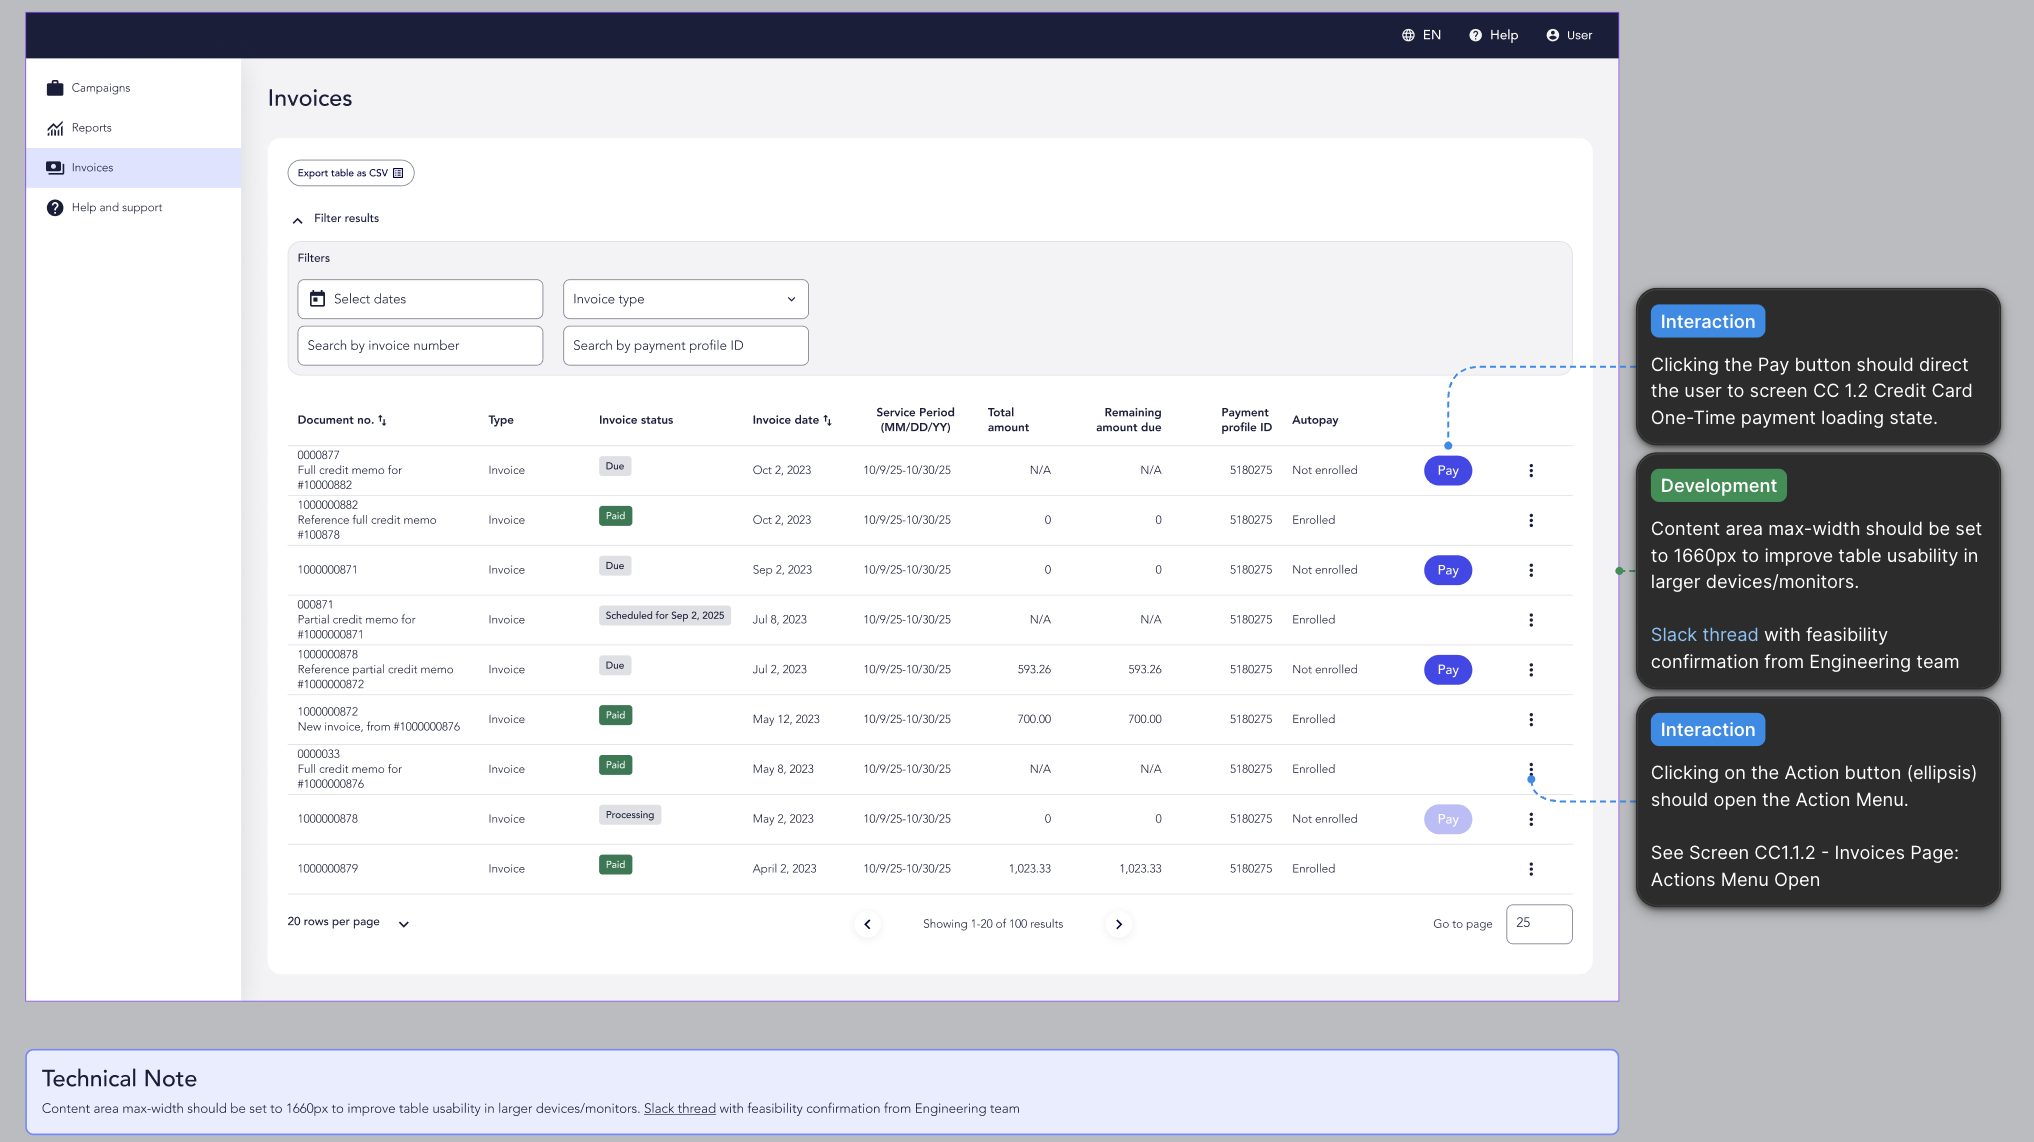Open ellipsis menu for invoice 1000000879
The height and width of the screenshot is (1142, 2034).
[x=1530, y=869]
